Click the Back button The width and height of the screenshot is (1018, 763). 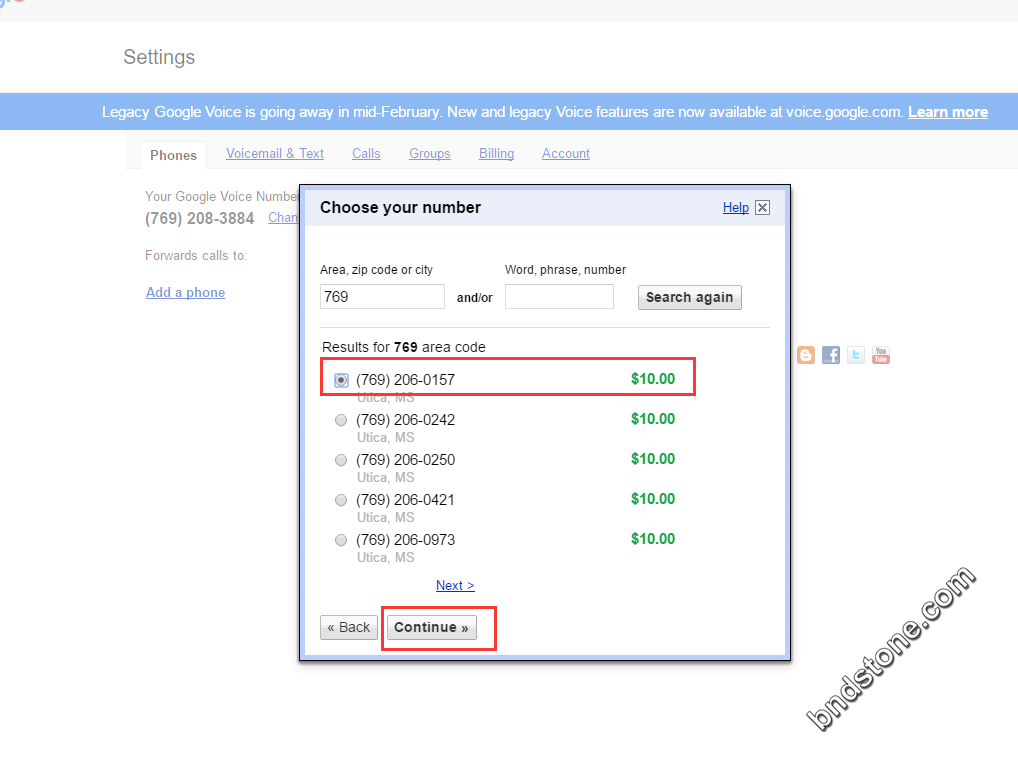pyautogui.click(x=349, y=627)
